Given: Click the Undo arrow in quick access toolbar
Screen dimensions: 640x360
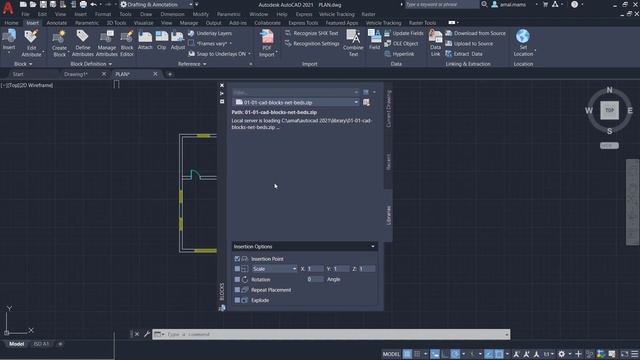Looking at the screenshot, I should tap(93, 4).
